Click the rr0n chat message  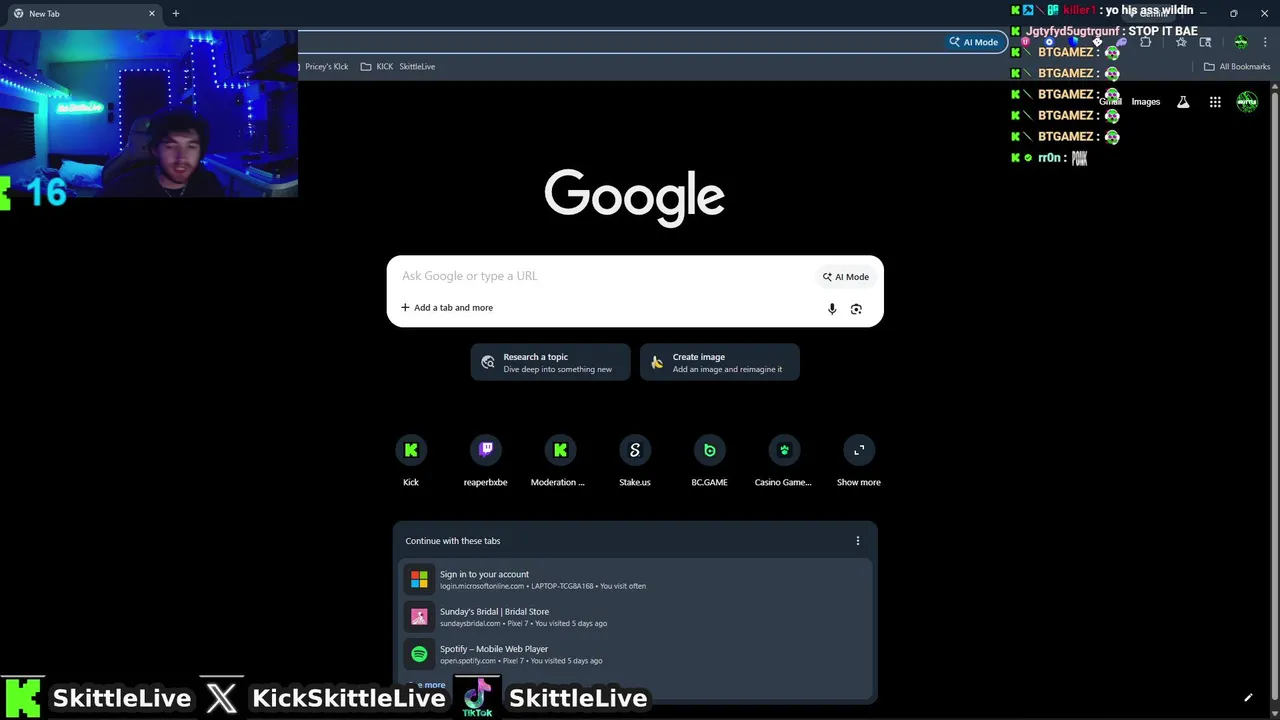1050,158
